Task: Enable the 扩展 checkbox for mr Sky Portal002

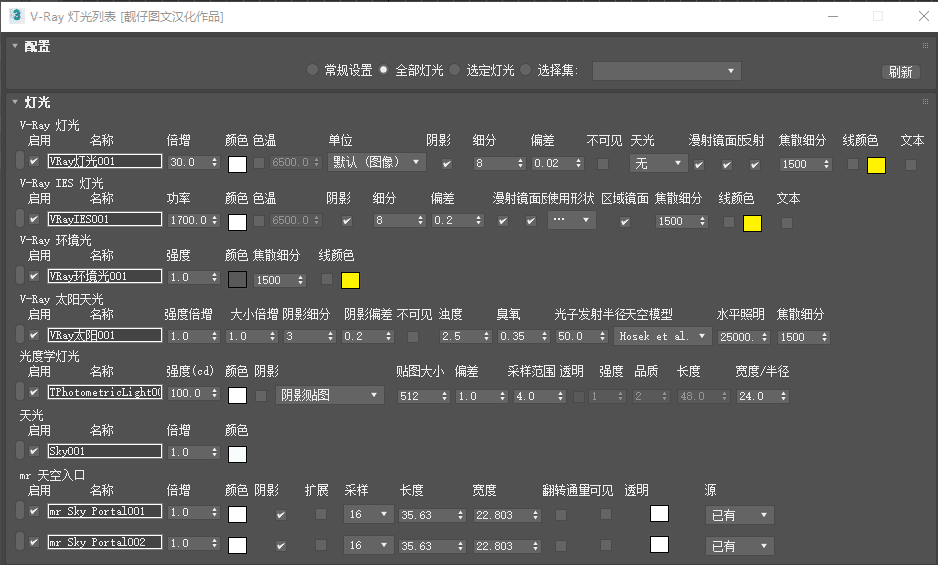Action: [321, 545]
